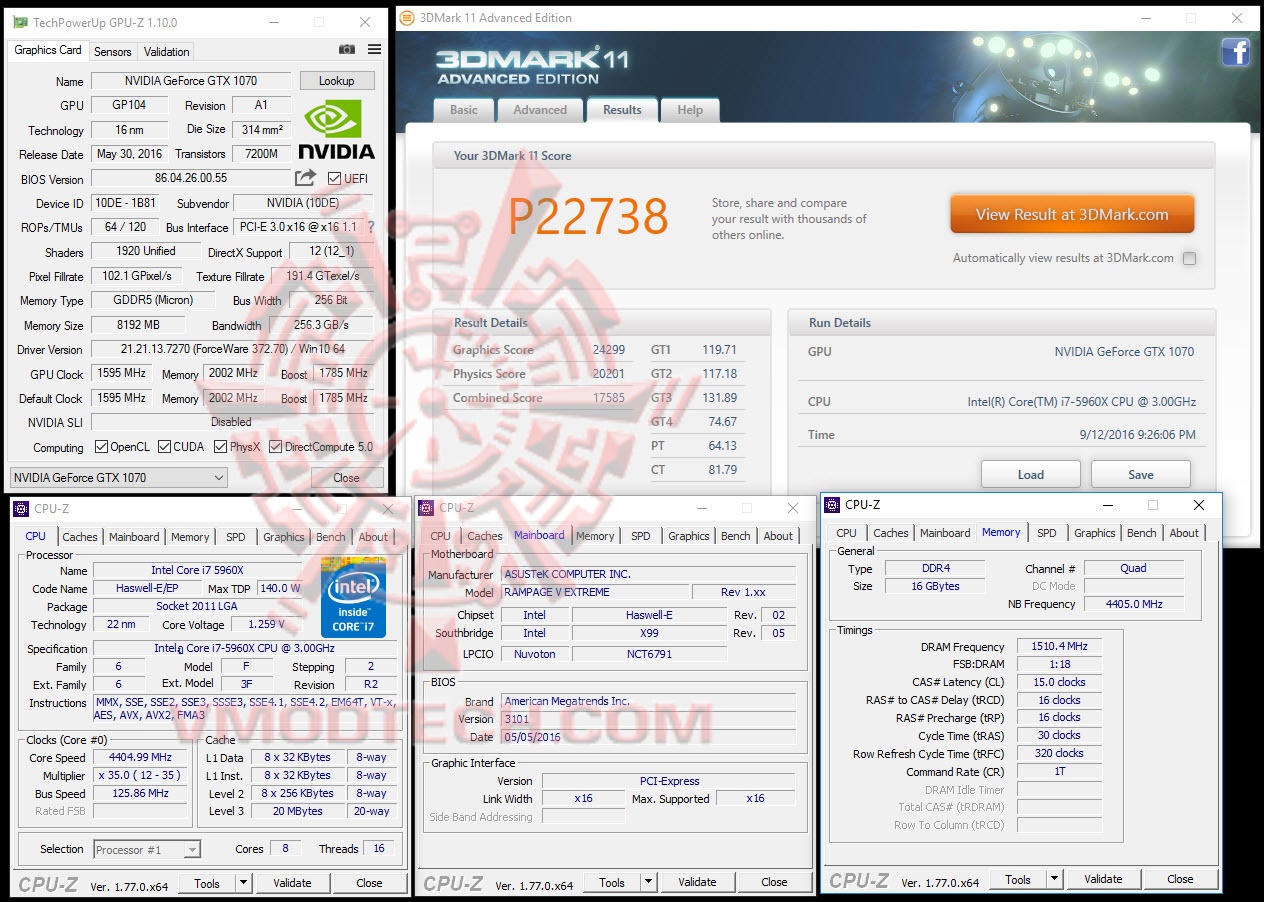
Task: Click the Core Speed value in CPU-Z
Action: click(140, 758)
